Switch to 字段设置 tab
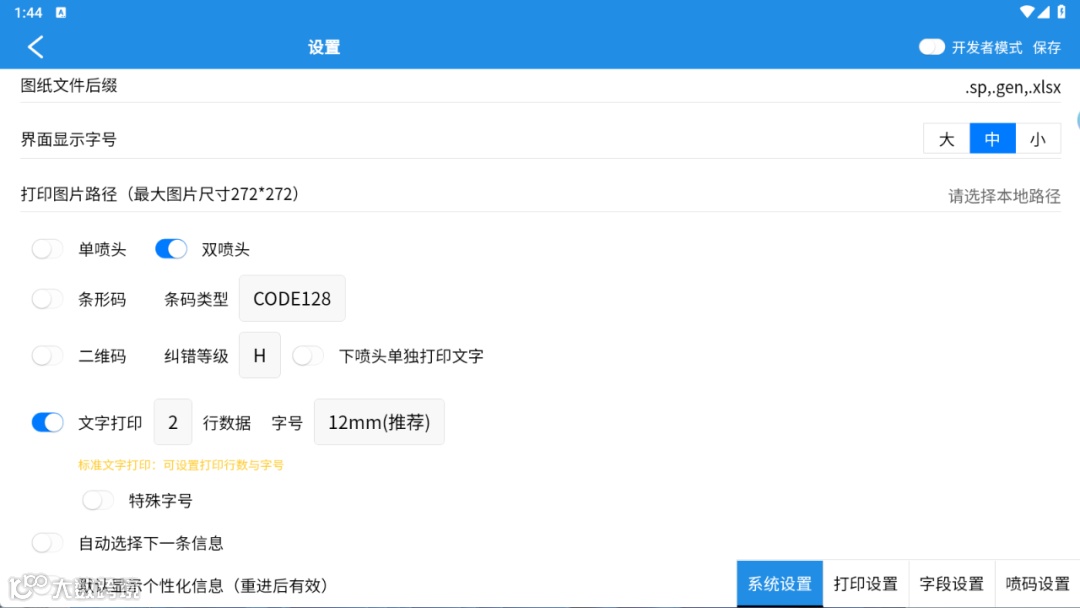Image resolution: width=1080 pixels, height=608 pixels. (x=952, y=584)
